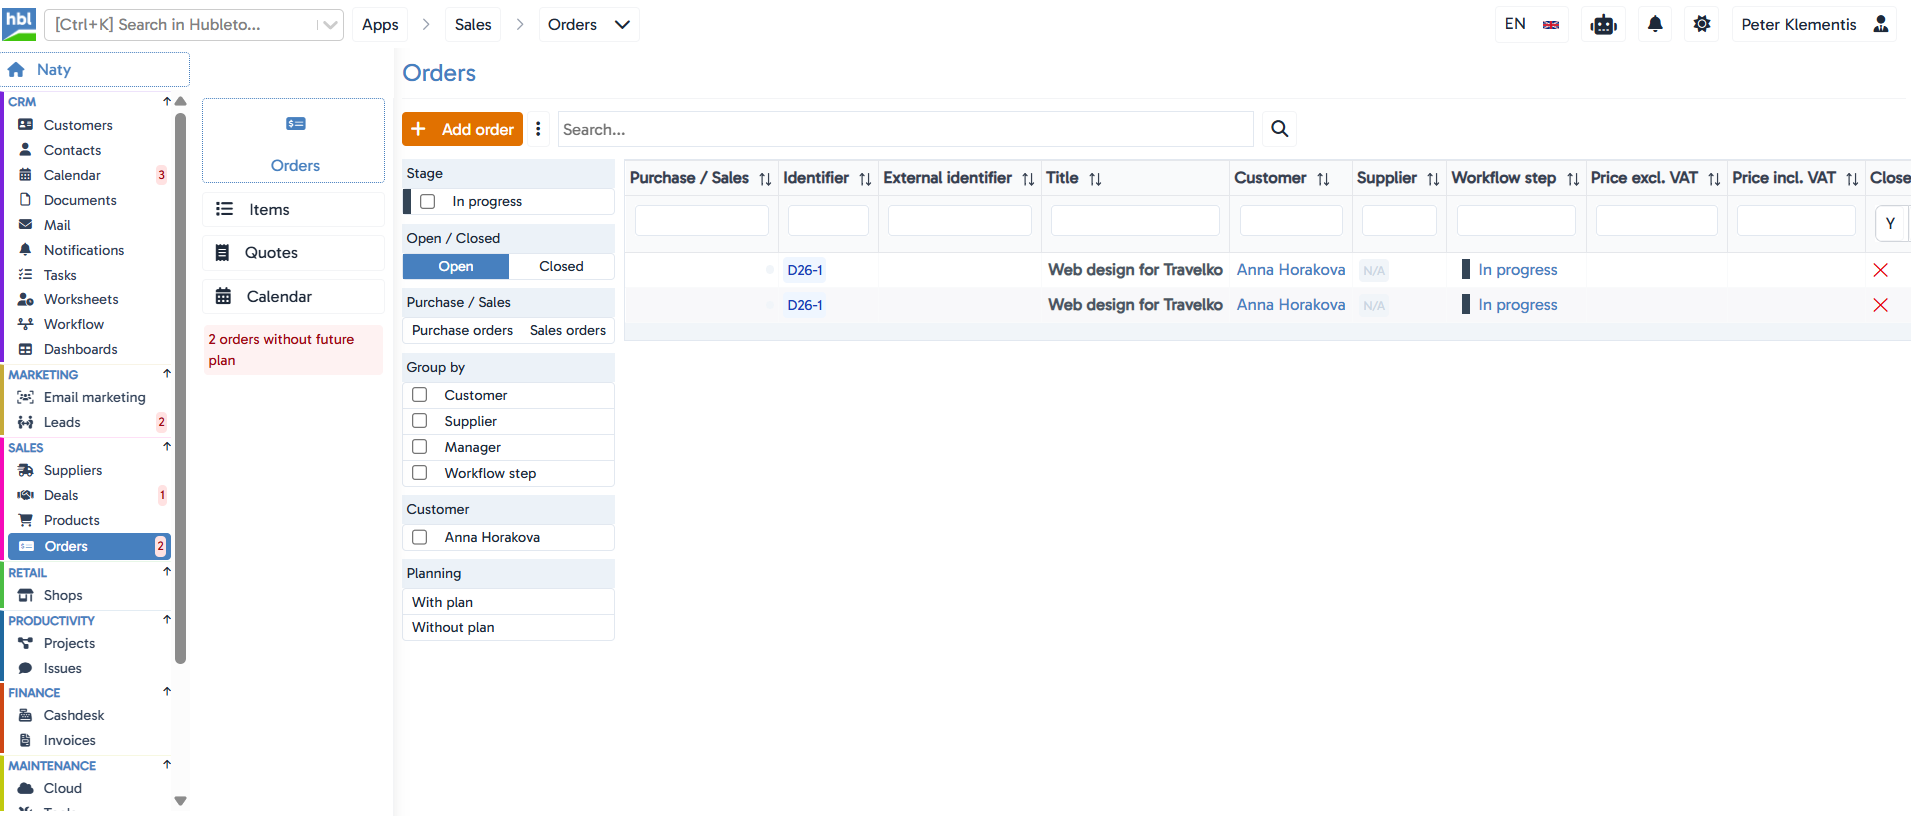
Task: Toggle the theme sun icon
Action: pyautogui.click(x=1702, y=24)
